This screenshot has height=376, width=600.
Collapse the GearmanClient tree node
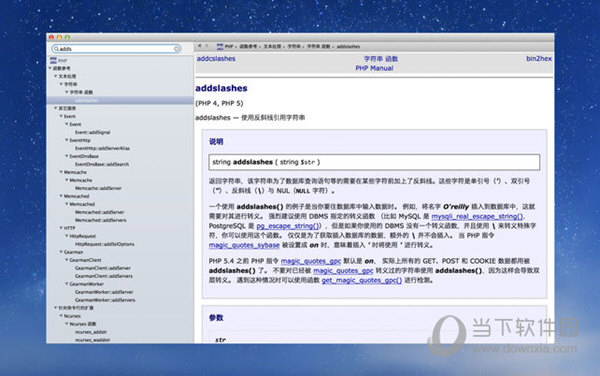(x=67, y=260)
